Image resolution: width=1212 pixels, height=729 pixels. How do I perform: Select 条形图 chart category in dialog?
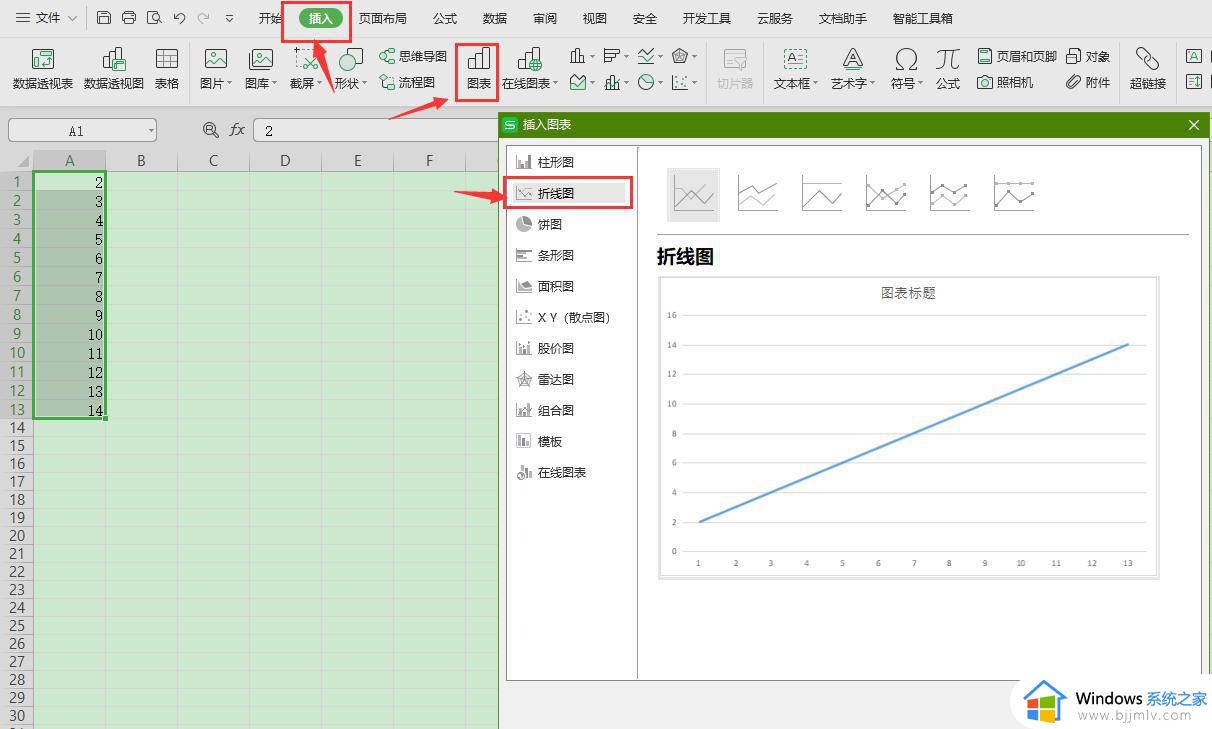[571, 255]
